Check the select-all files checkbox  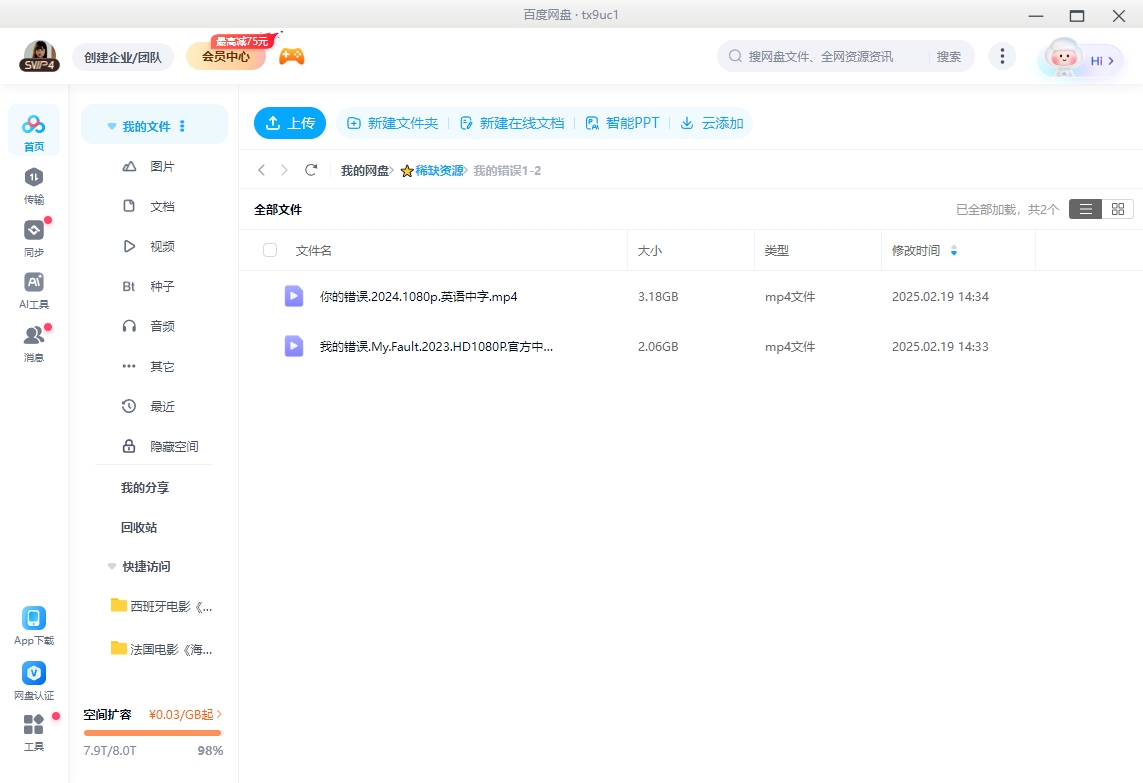tap(270, 250)
